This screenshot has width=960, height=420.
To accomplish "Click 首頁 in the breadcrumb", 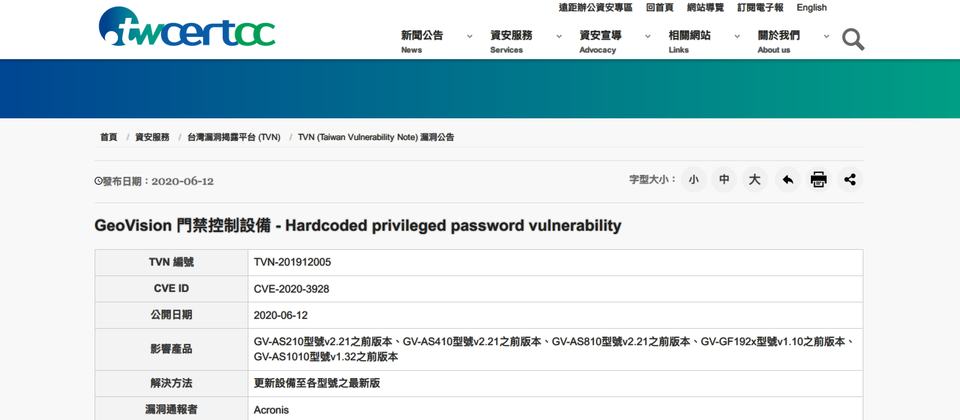I will (108, 137).
